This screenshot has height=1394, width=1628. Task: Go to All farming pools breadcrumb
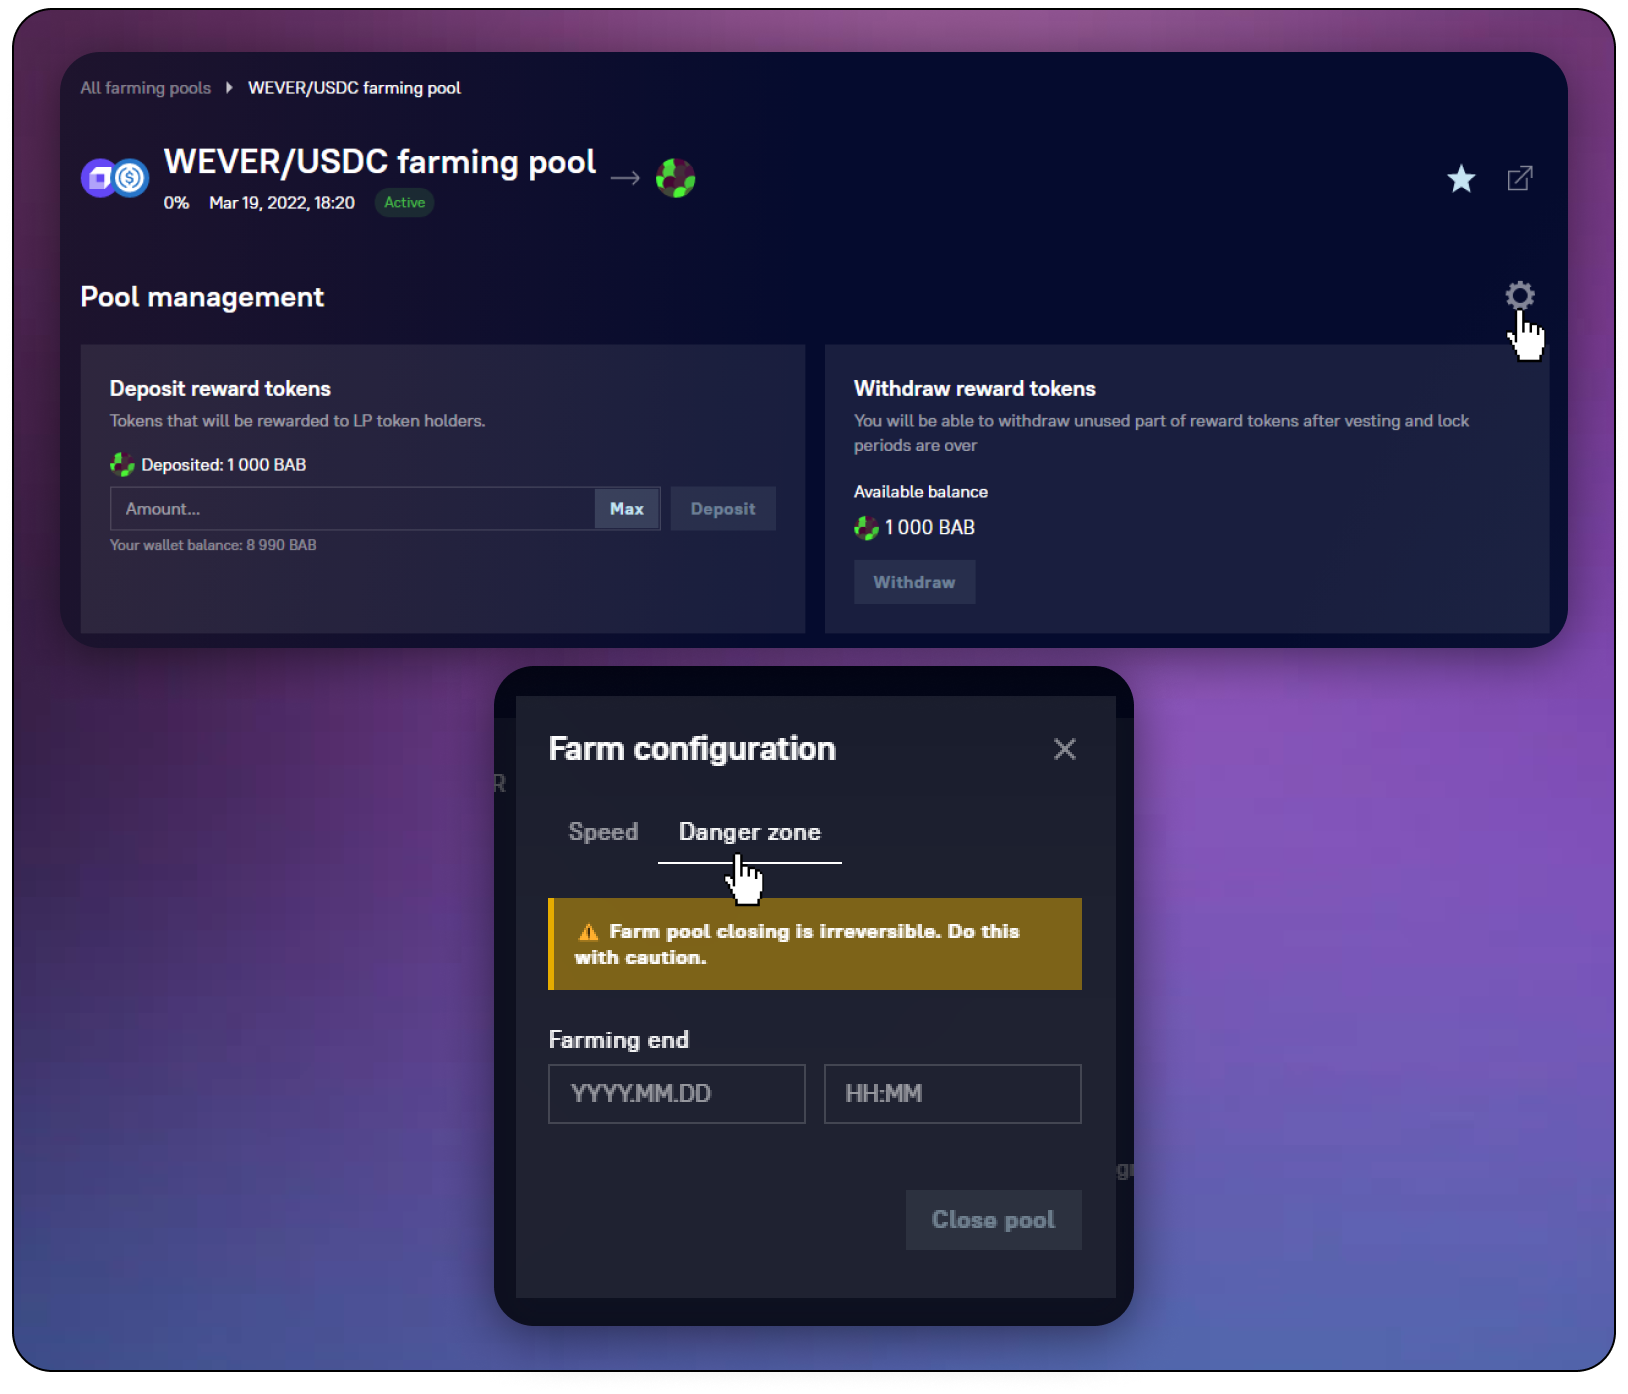click(146, 88)
